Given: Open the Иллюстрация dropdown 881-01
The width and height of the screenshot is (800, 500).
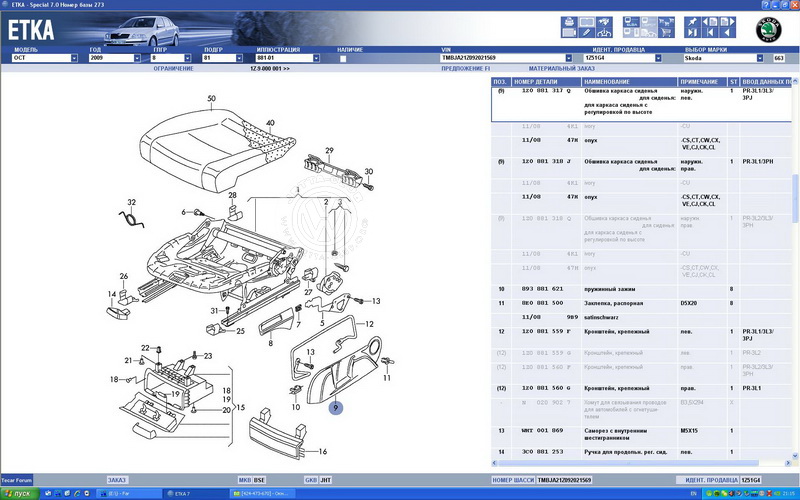Looking at the screenshot, I should click(316, 58).
